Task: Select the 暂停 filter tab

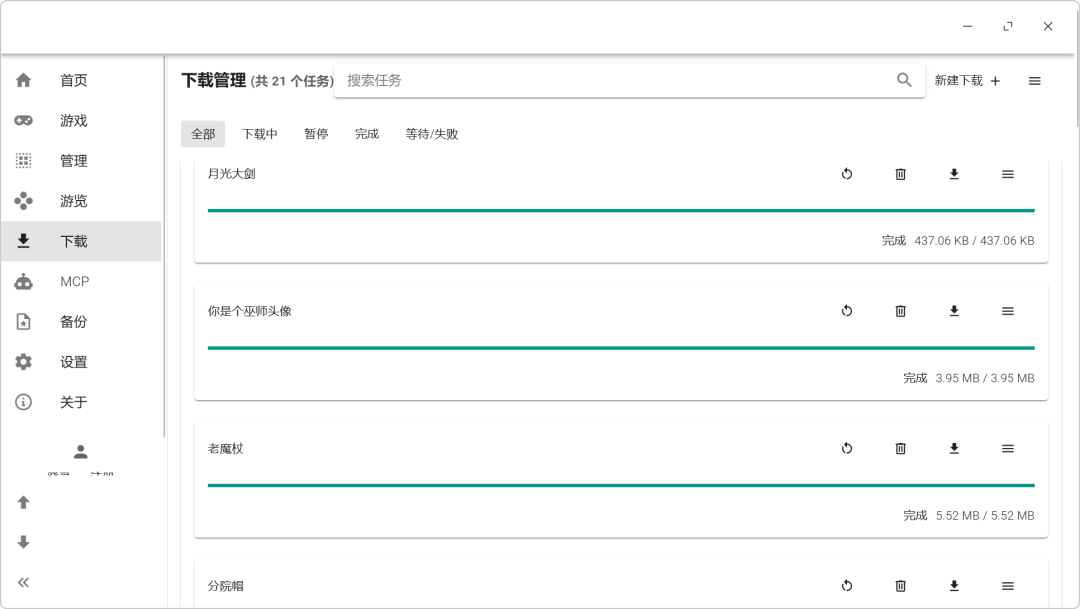Action: (x=316, y=134)
